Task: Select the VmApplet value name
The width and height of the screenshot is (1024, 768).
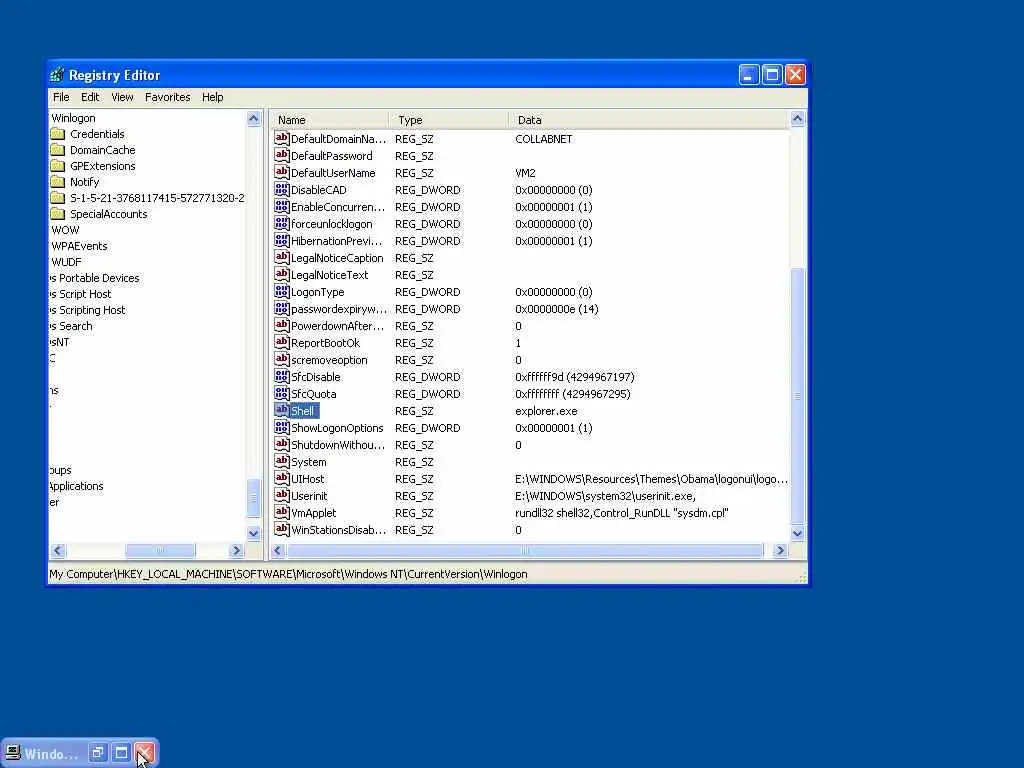Action: pyautogui.click(x=313, y=513)
